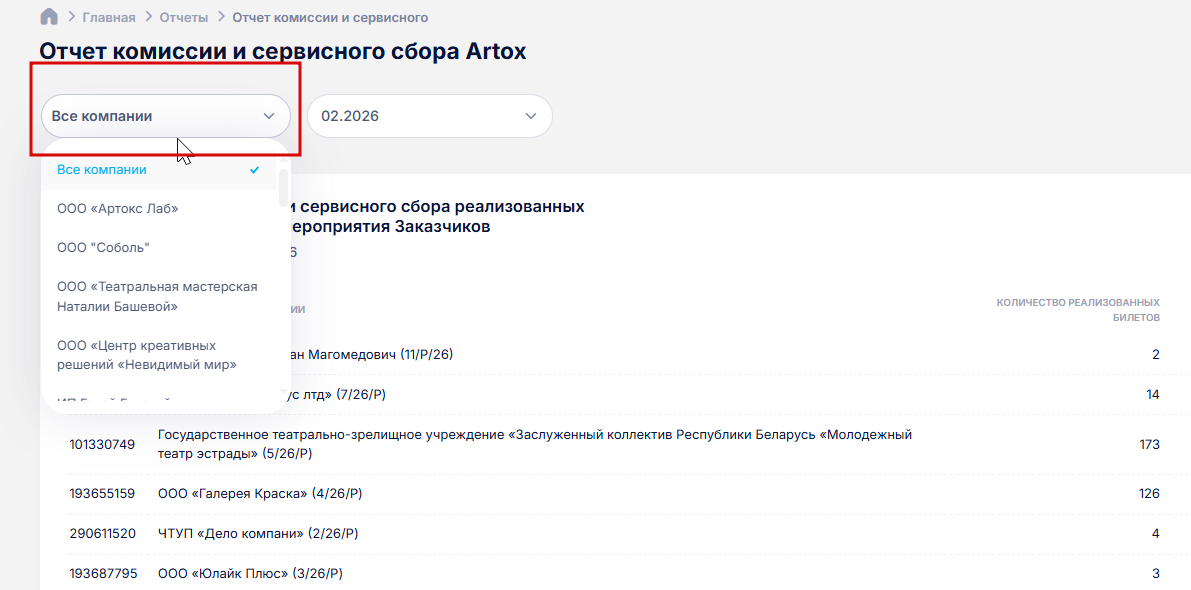Click the company dropdown list scrollbar
The width and height of the screenshot is (1191, 590).
pyautogui.click(x=284, y=190)
